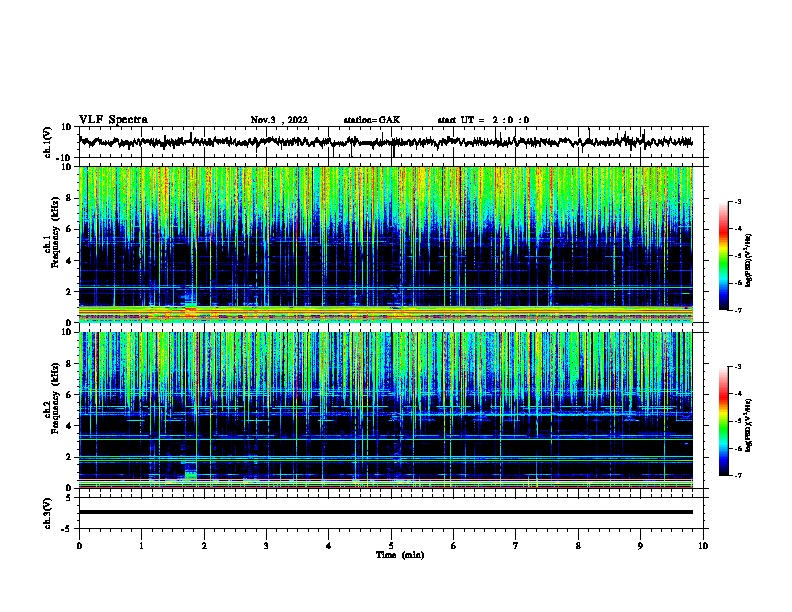The height and width of the screenshot is (612, 792).
Task: Click the "-7" label on the upper colorbar
Action: pos(737,310)
